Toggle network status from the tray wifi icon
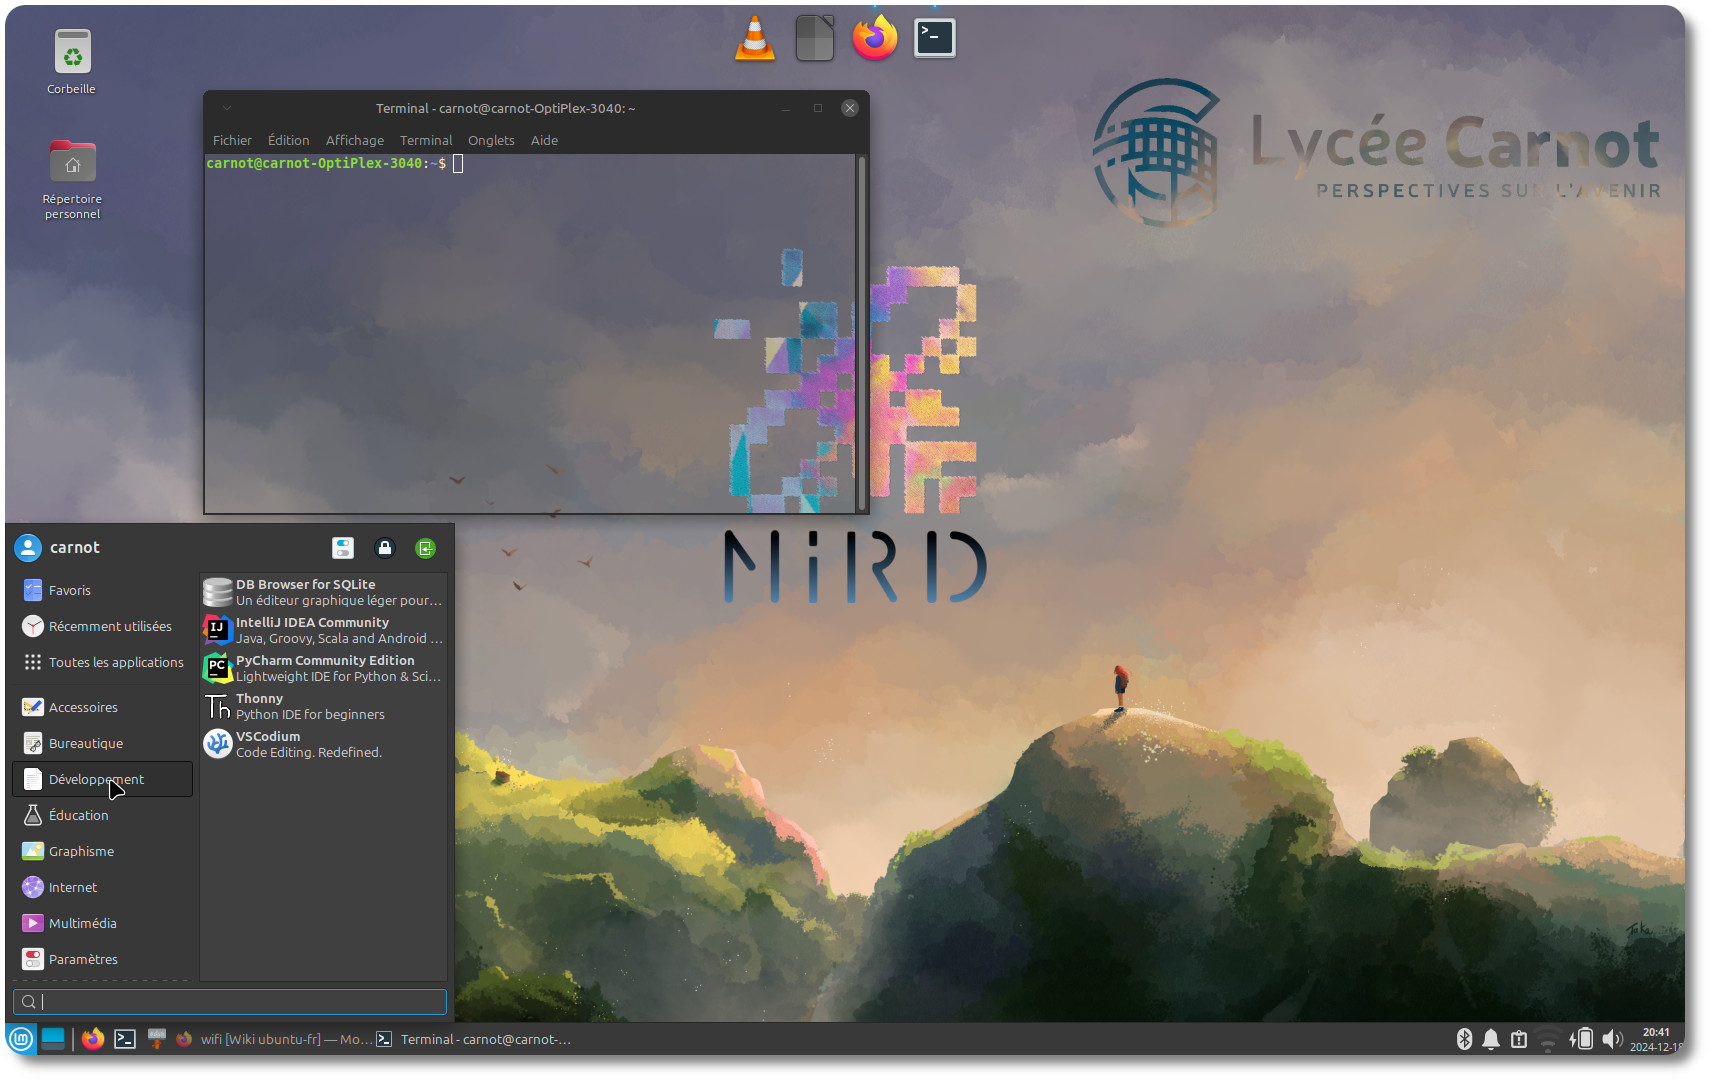 (1549, 1039)
